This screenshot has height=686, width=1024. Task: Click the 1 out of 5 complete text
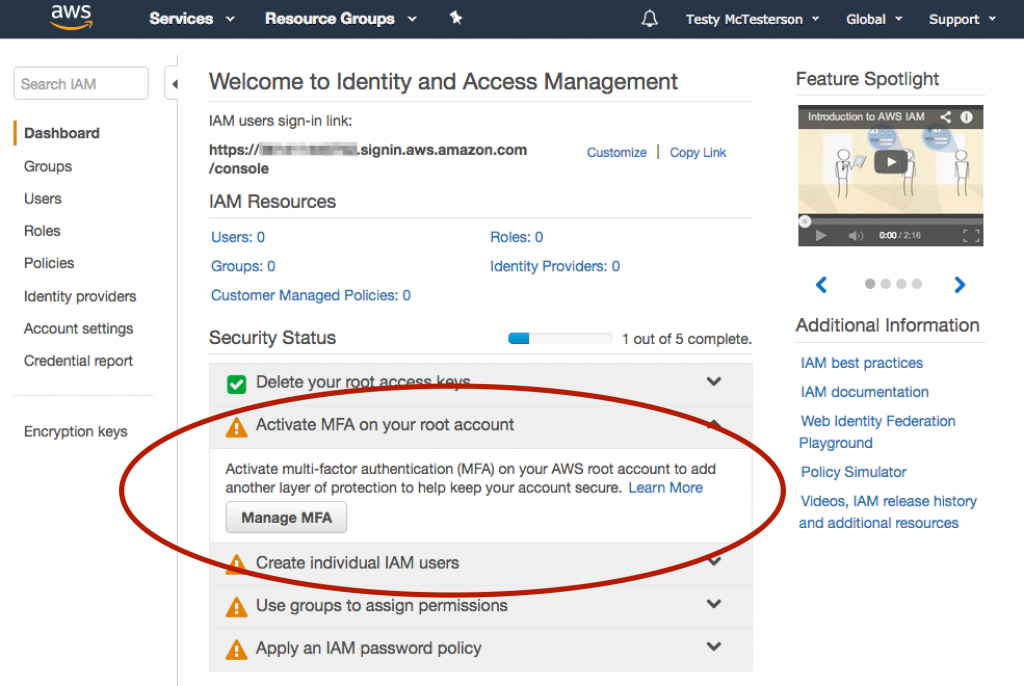686,339
